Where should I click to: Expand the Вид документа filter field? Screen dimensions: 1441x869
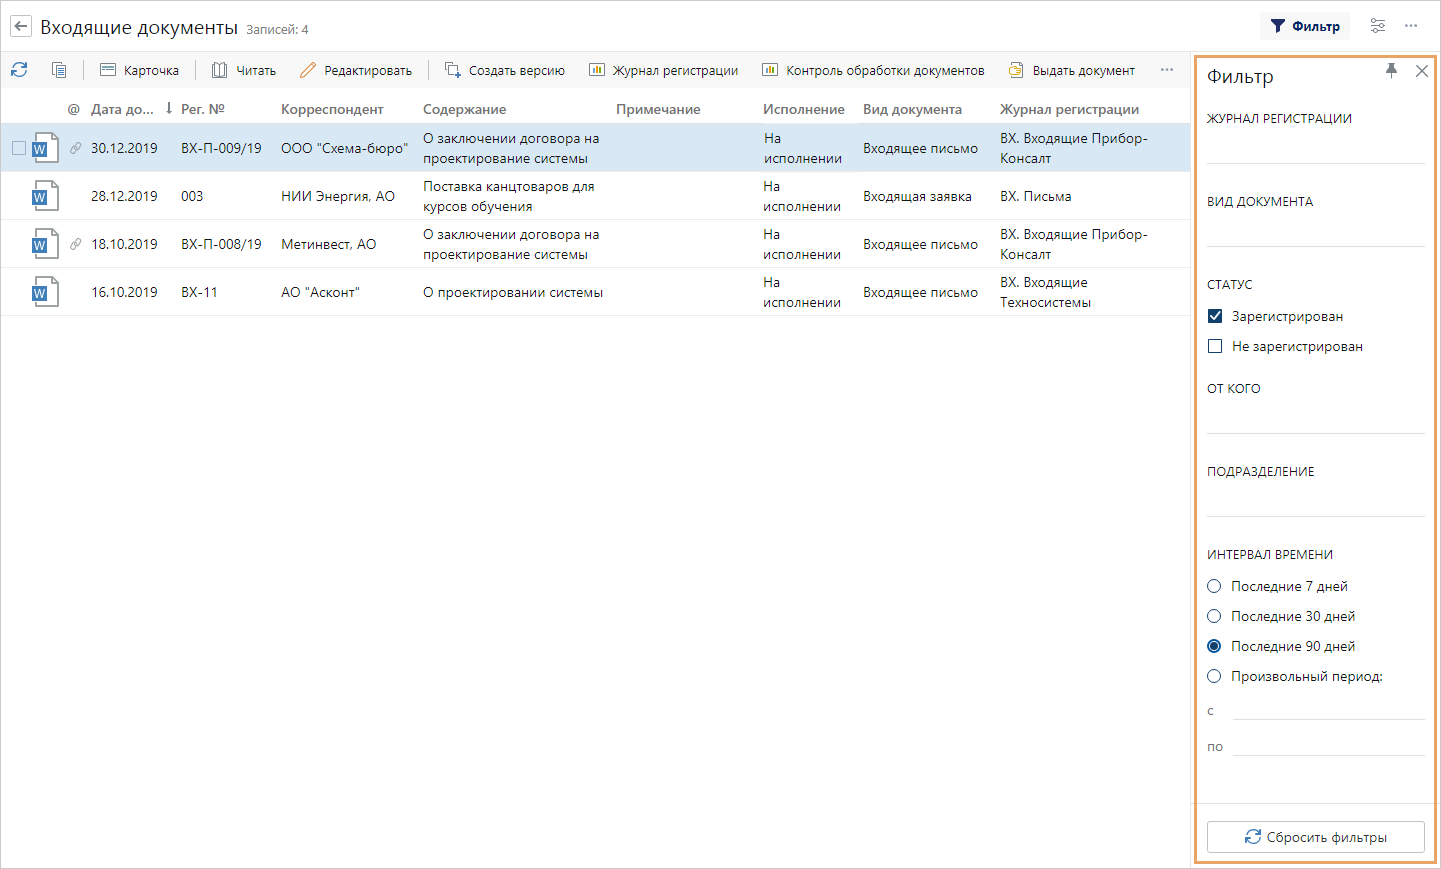[1315, 231]
